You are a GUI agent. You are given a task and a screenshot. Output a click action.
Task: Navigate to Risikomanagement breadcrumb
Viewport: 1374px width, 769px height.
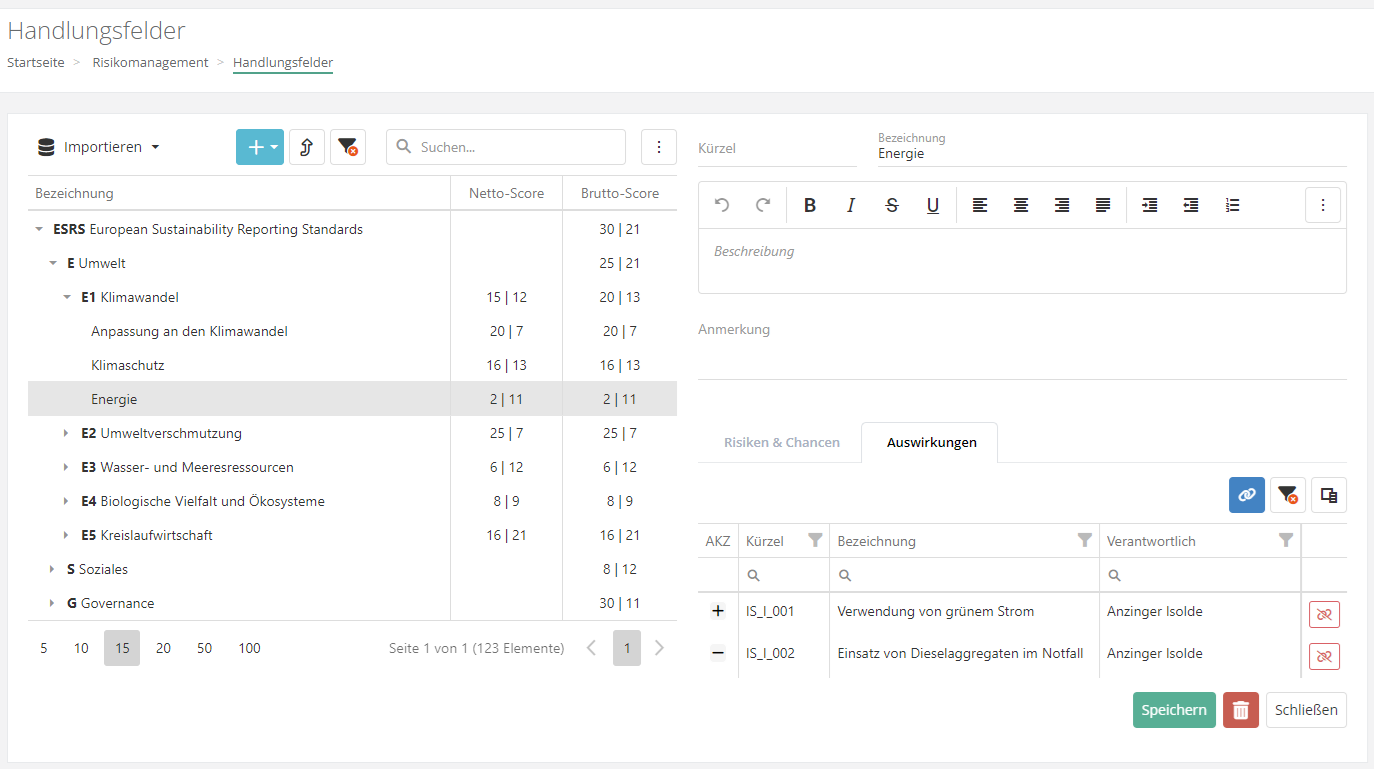[x=150, y=62]
